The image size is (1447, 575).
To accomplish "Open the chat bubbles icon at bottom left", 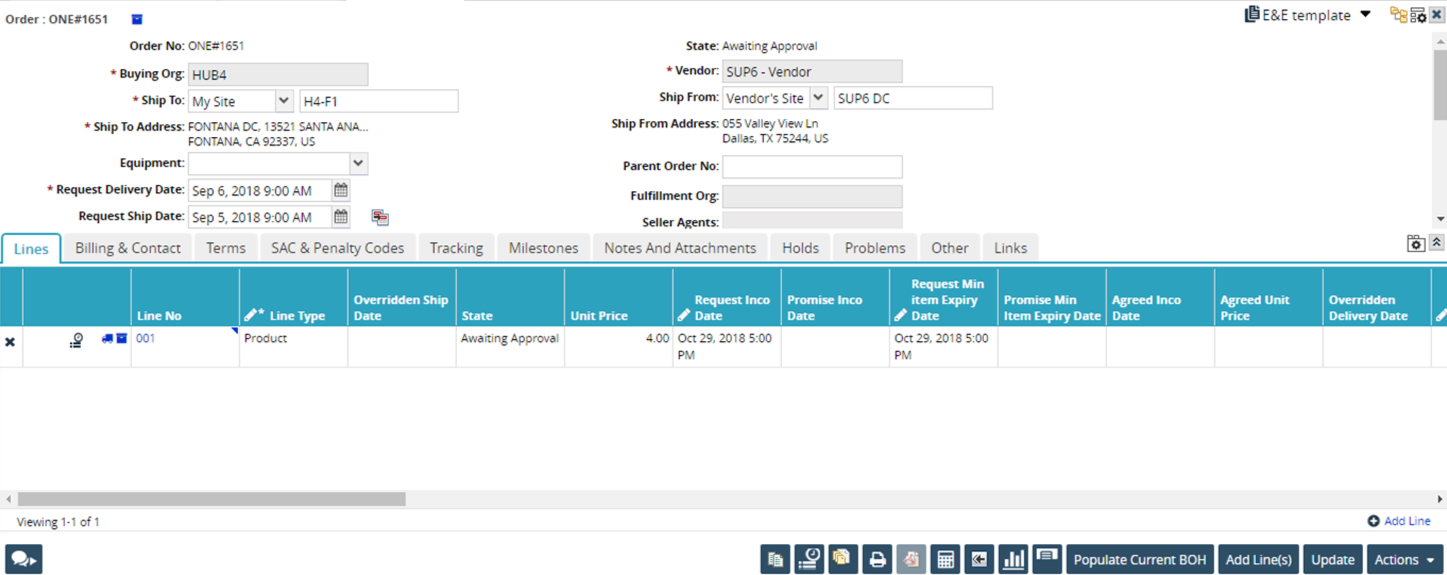I will [x=23, y=560].
